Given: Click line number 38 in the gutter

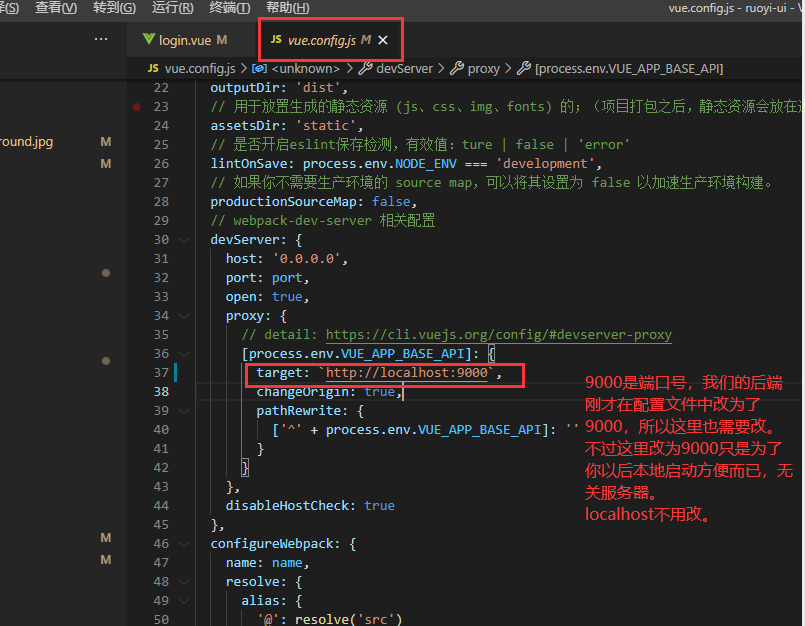Looking at the screenshot, I should tap(161, 392).
